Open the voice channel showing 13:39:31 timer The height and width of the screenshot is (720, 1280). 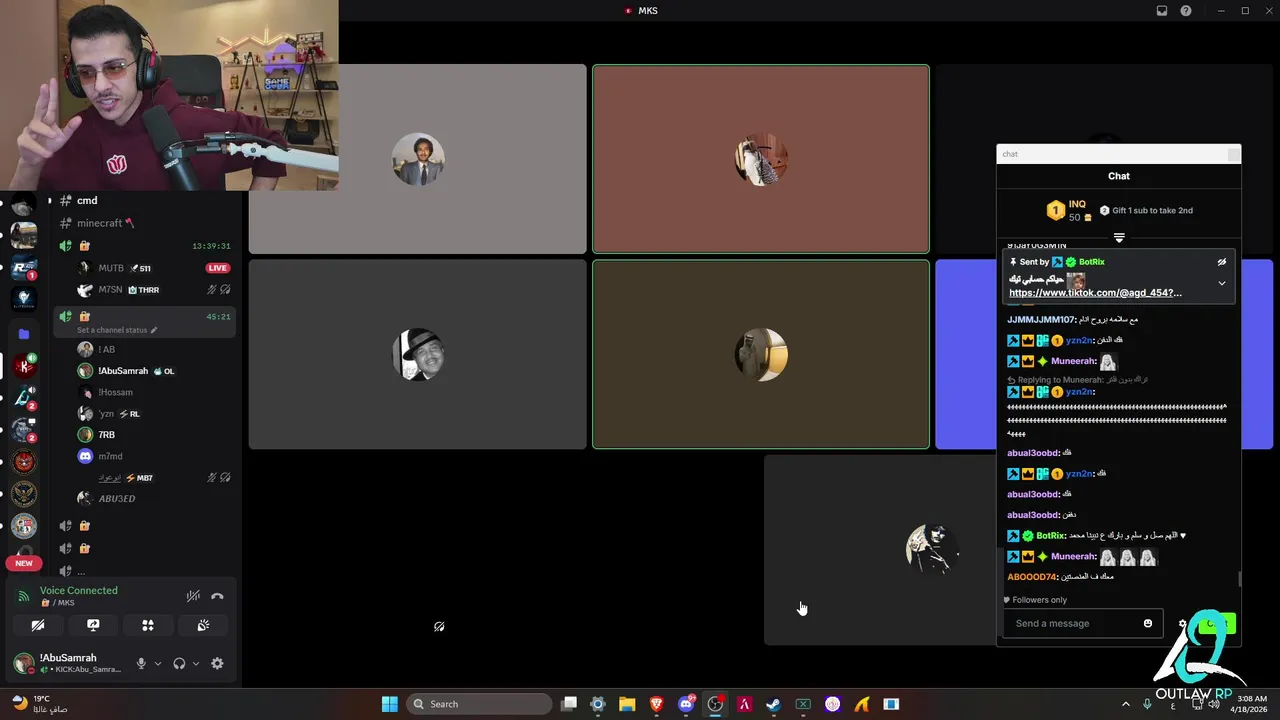coord(145,246)
